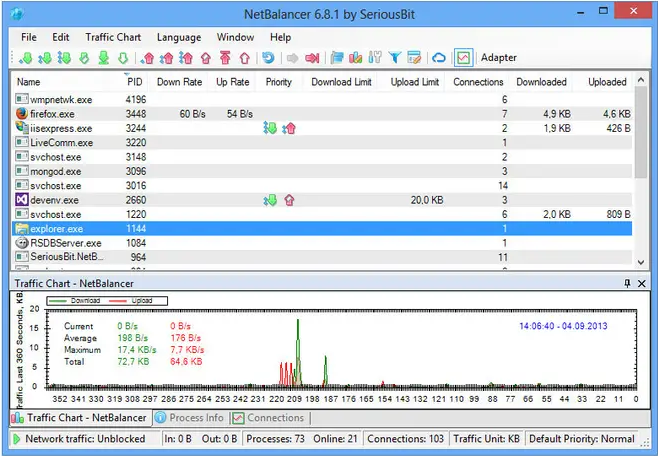This screenshot has height=456, width=658.
Task: Toggle the traffic chart view toolbar button
Action: [463, 58]
